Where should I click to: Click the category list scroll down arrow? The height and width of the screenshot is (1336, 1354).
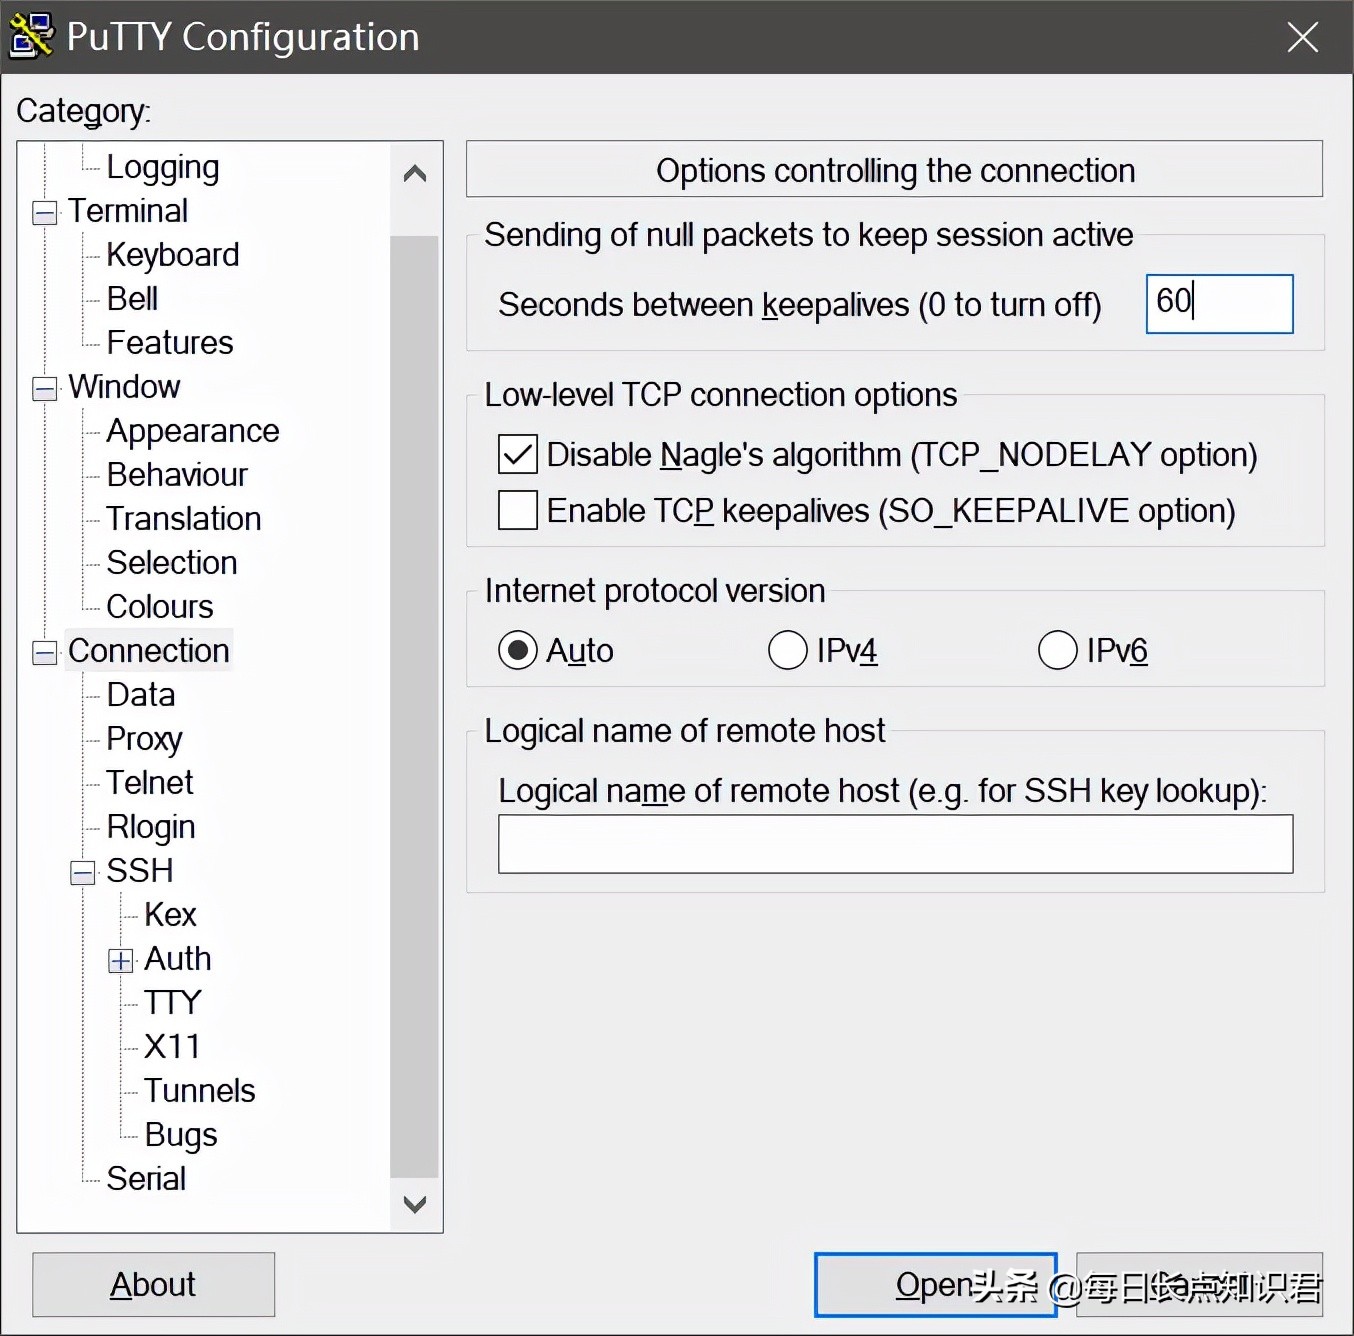(x=415, y=1204)
